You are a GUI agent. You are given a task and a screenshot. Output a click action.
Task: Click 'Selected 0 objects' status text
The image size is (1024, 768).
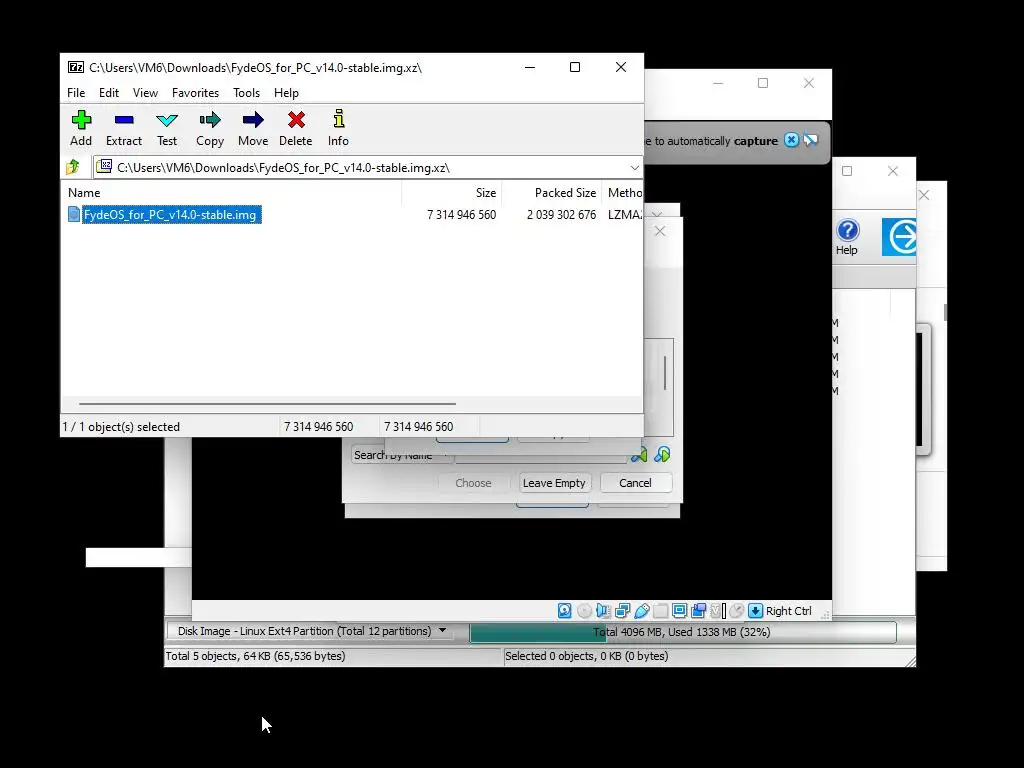pyautogui.click(x=586, y=656)
